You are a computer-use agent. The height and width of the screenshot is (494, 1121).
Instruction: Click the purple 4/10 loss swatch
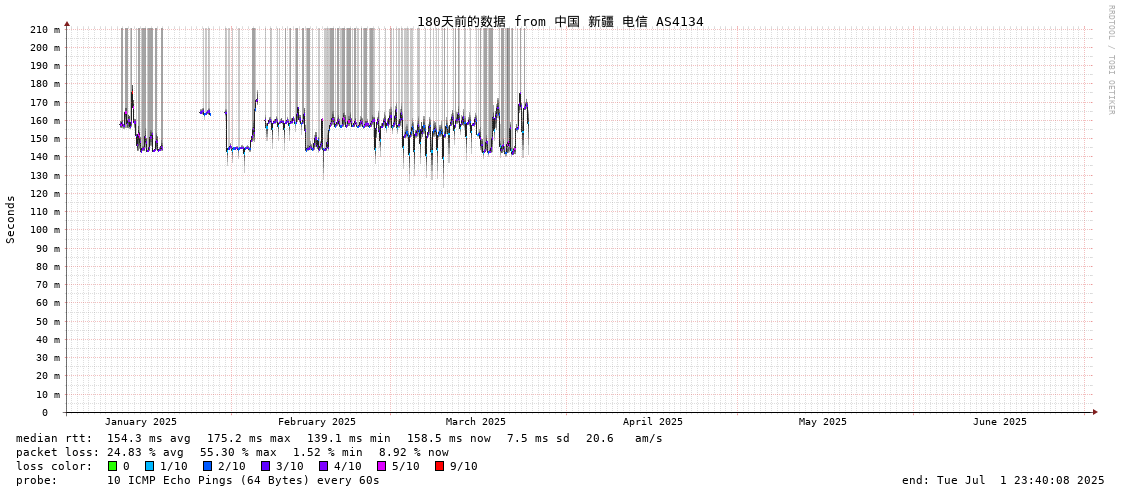(x=323, y=466)
